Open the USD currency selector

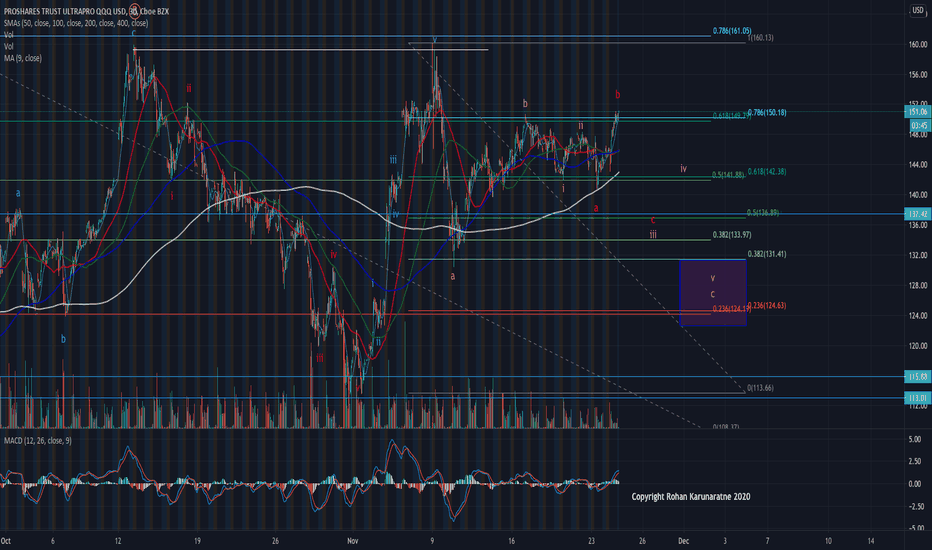tap(918, 10)
